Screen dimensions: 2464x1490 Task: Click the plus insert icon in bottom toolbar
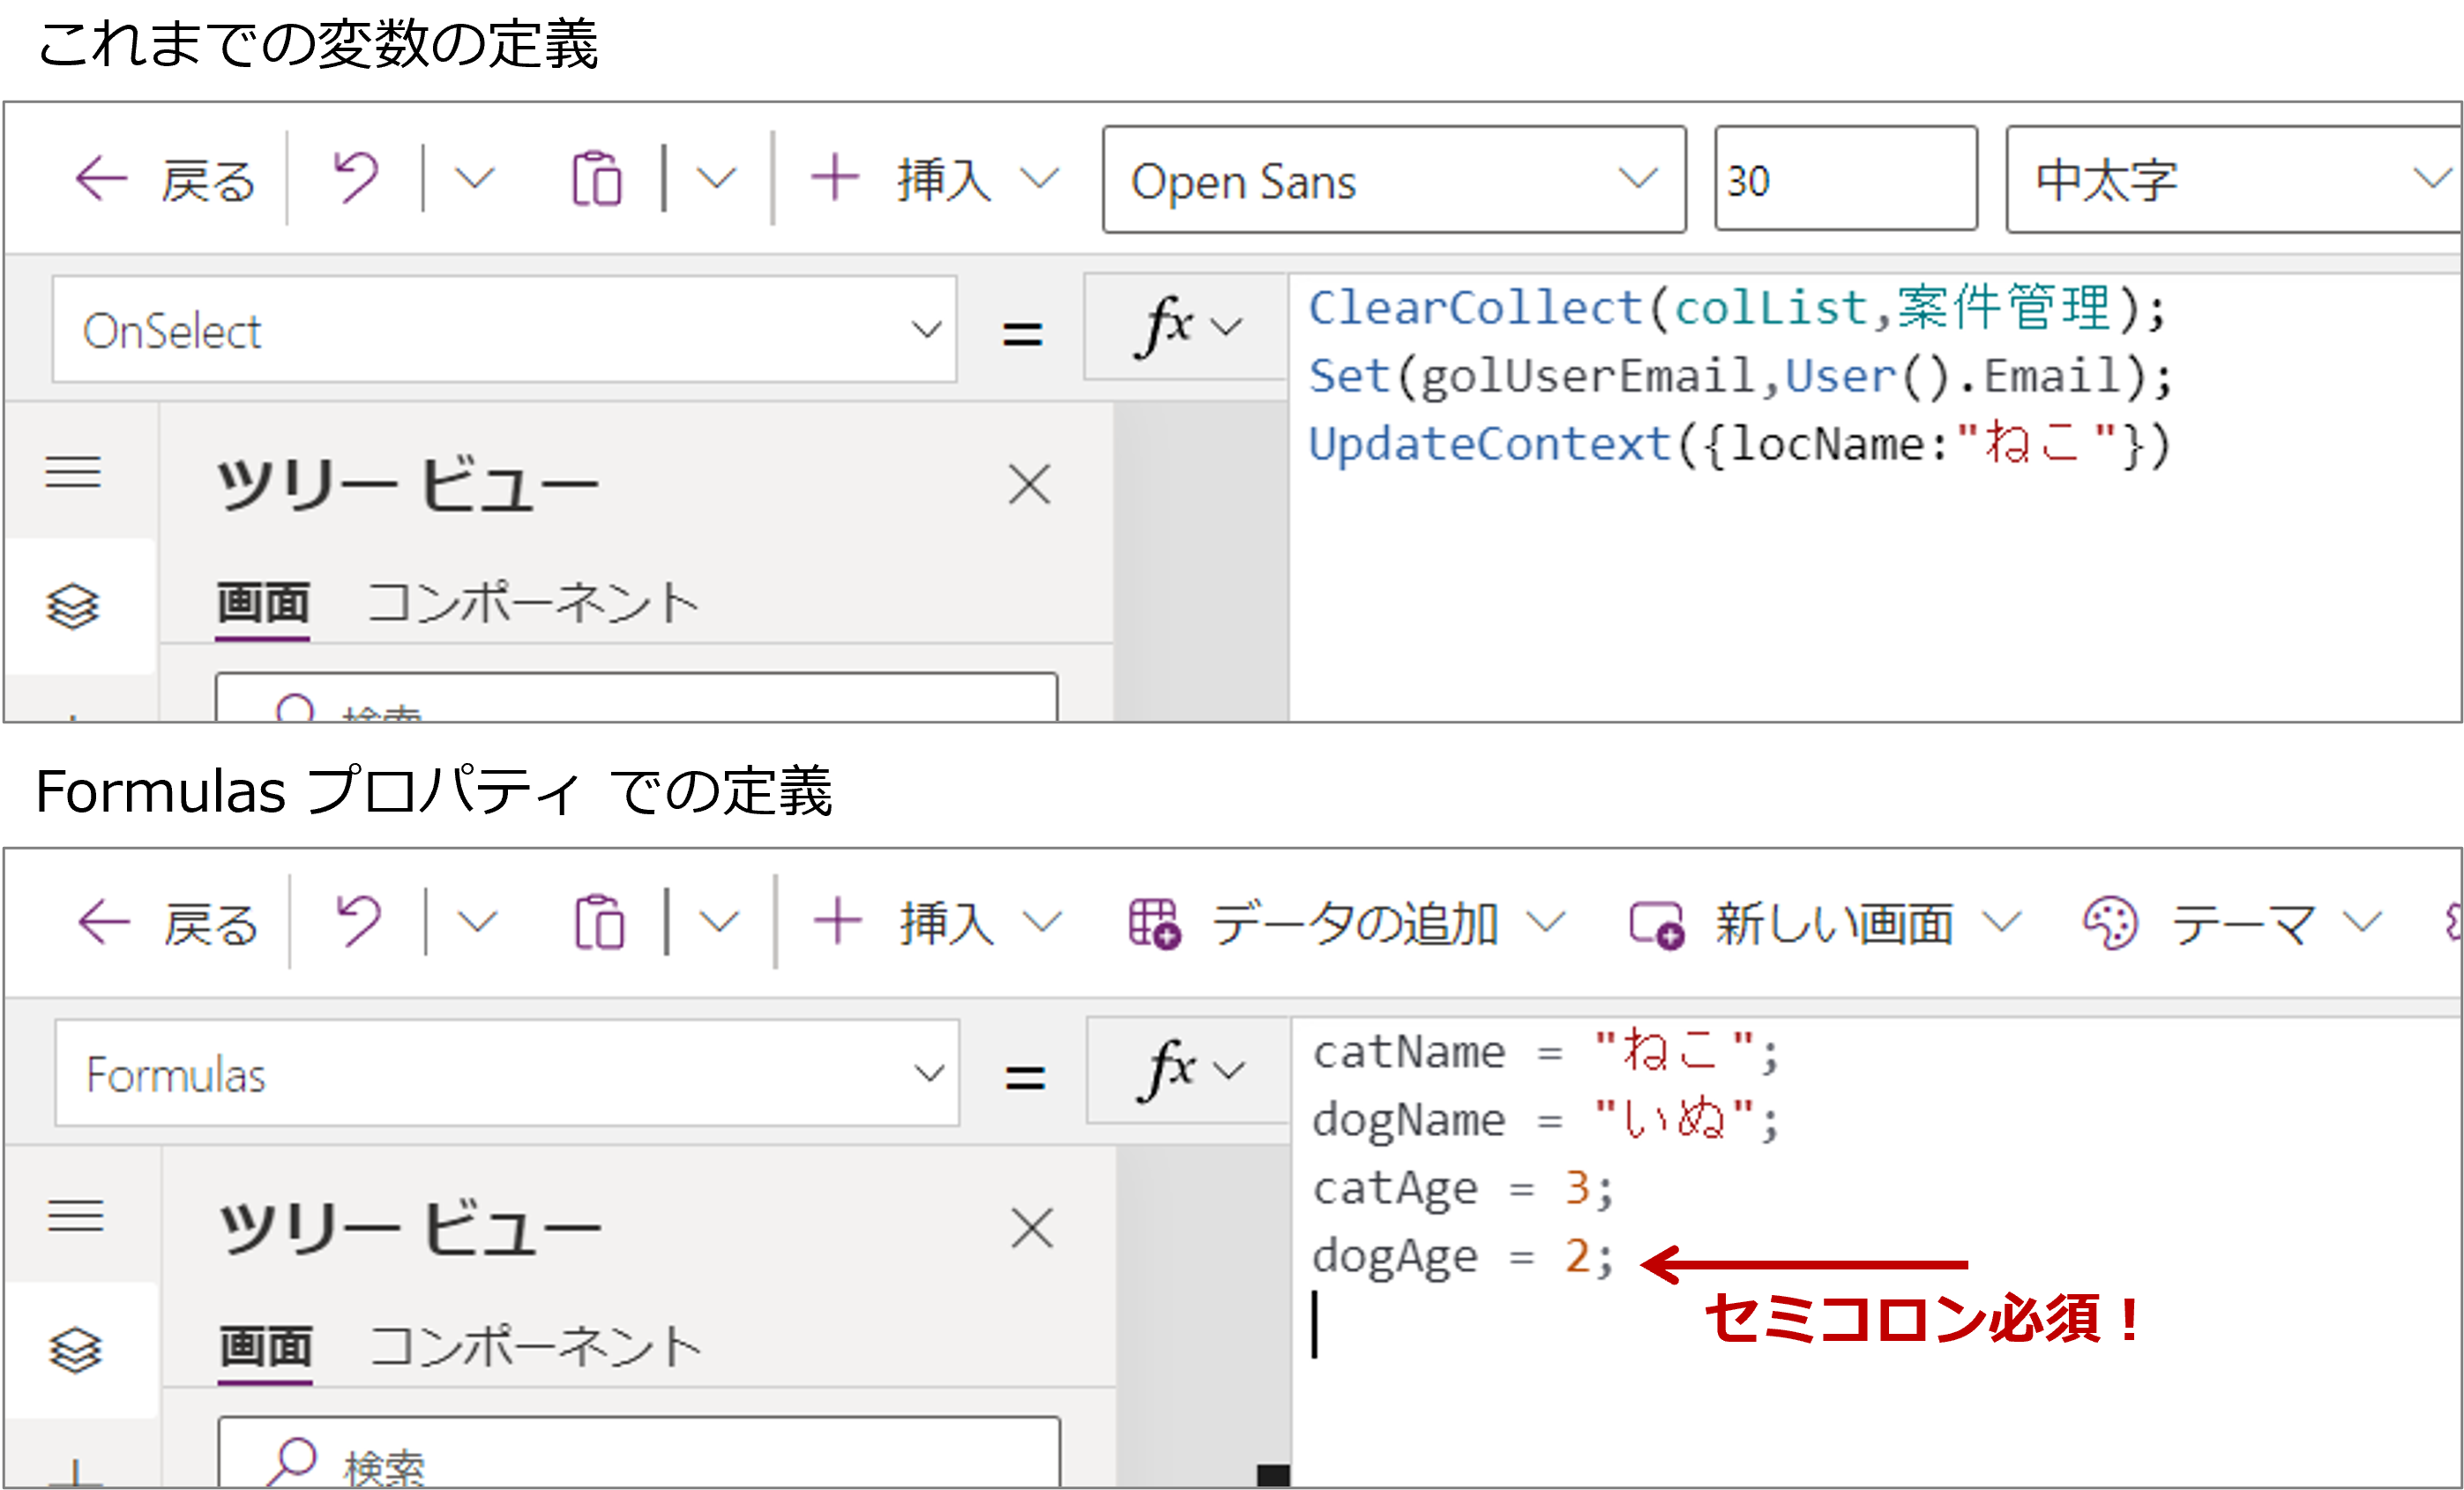(838, 921)
